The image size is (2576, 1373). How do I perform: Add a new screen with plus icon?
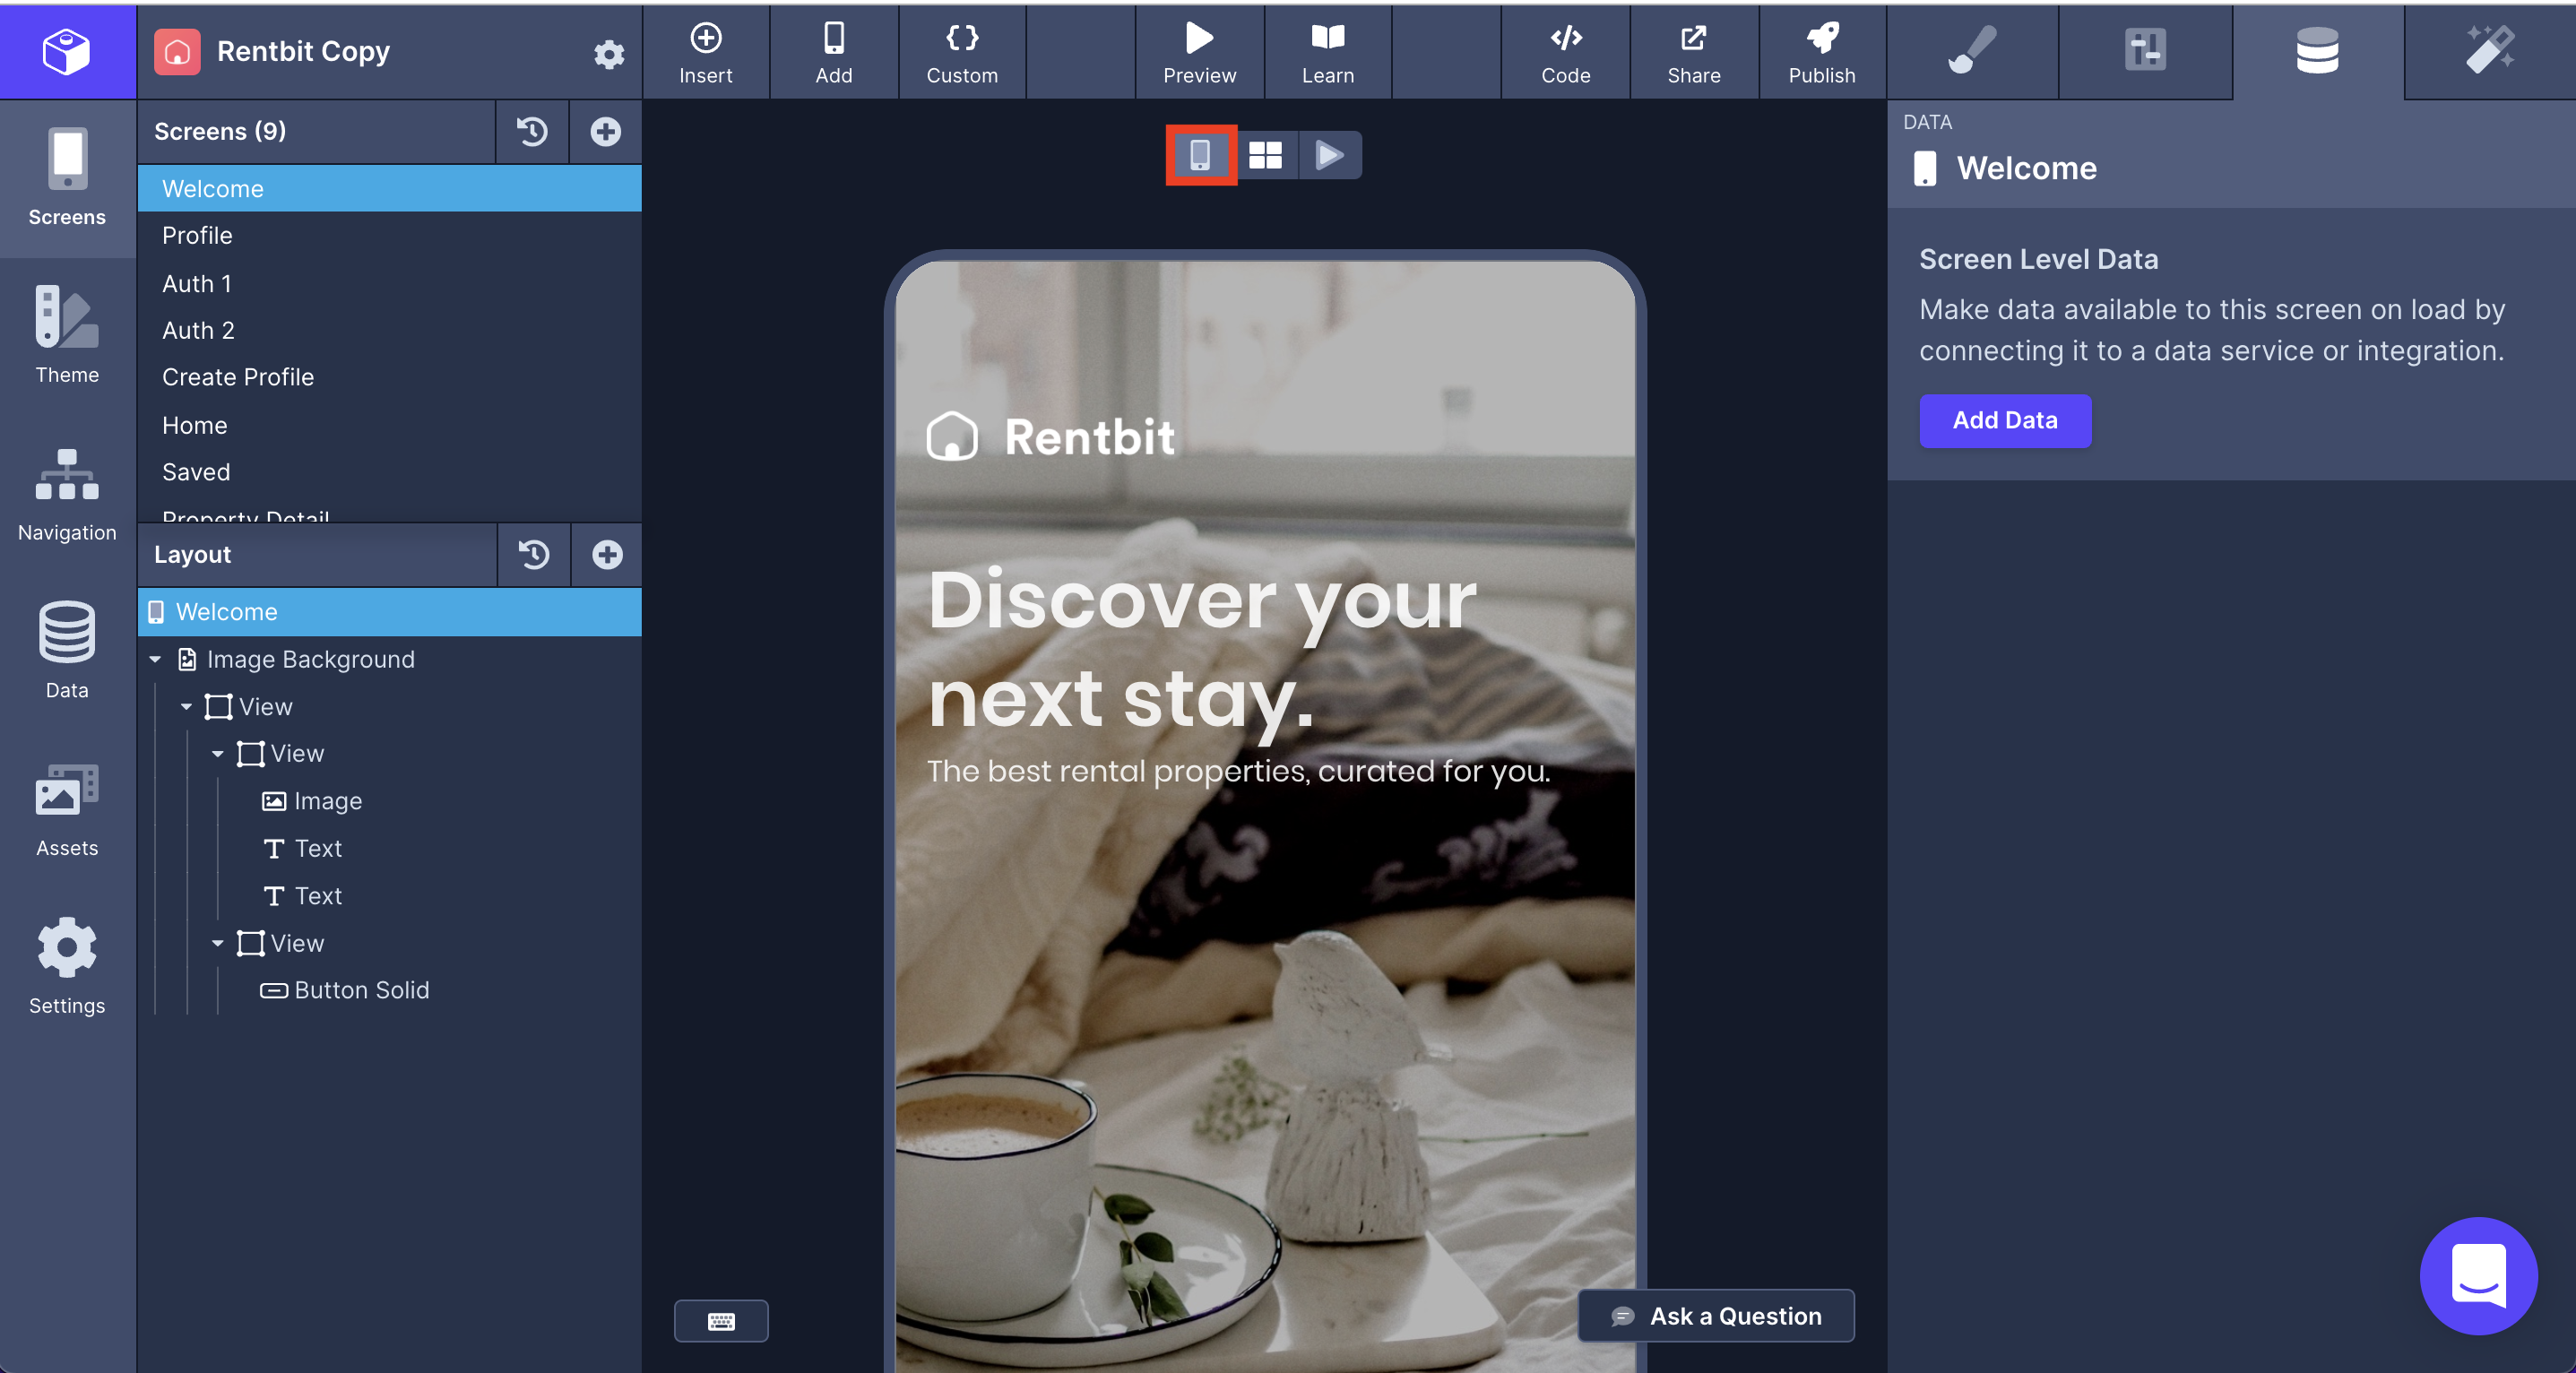tap(605, 132)
